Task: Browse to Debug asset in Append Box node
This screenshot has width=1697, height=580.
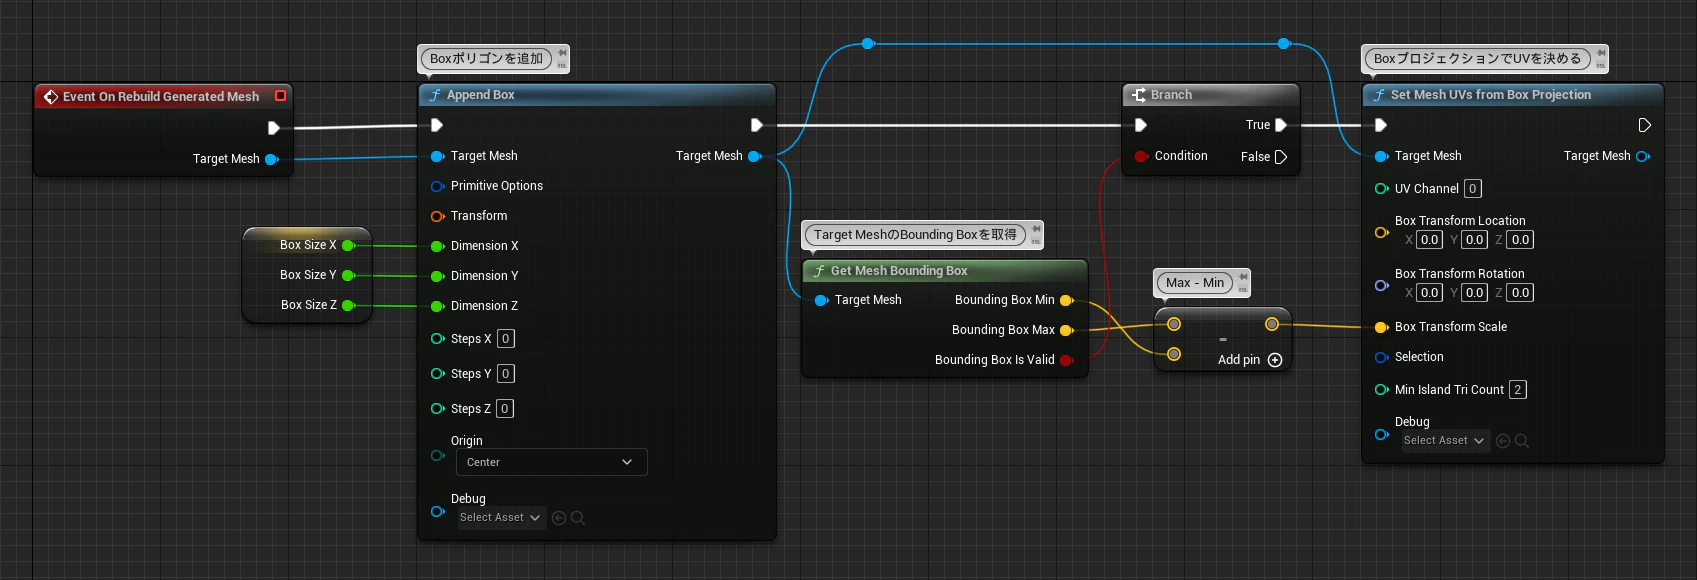Action: click(578, 518)
